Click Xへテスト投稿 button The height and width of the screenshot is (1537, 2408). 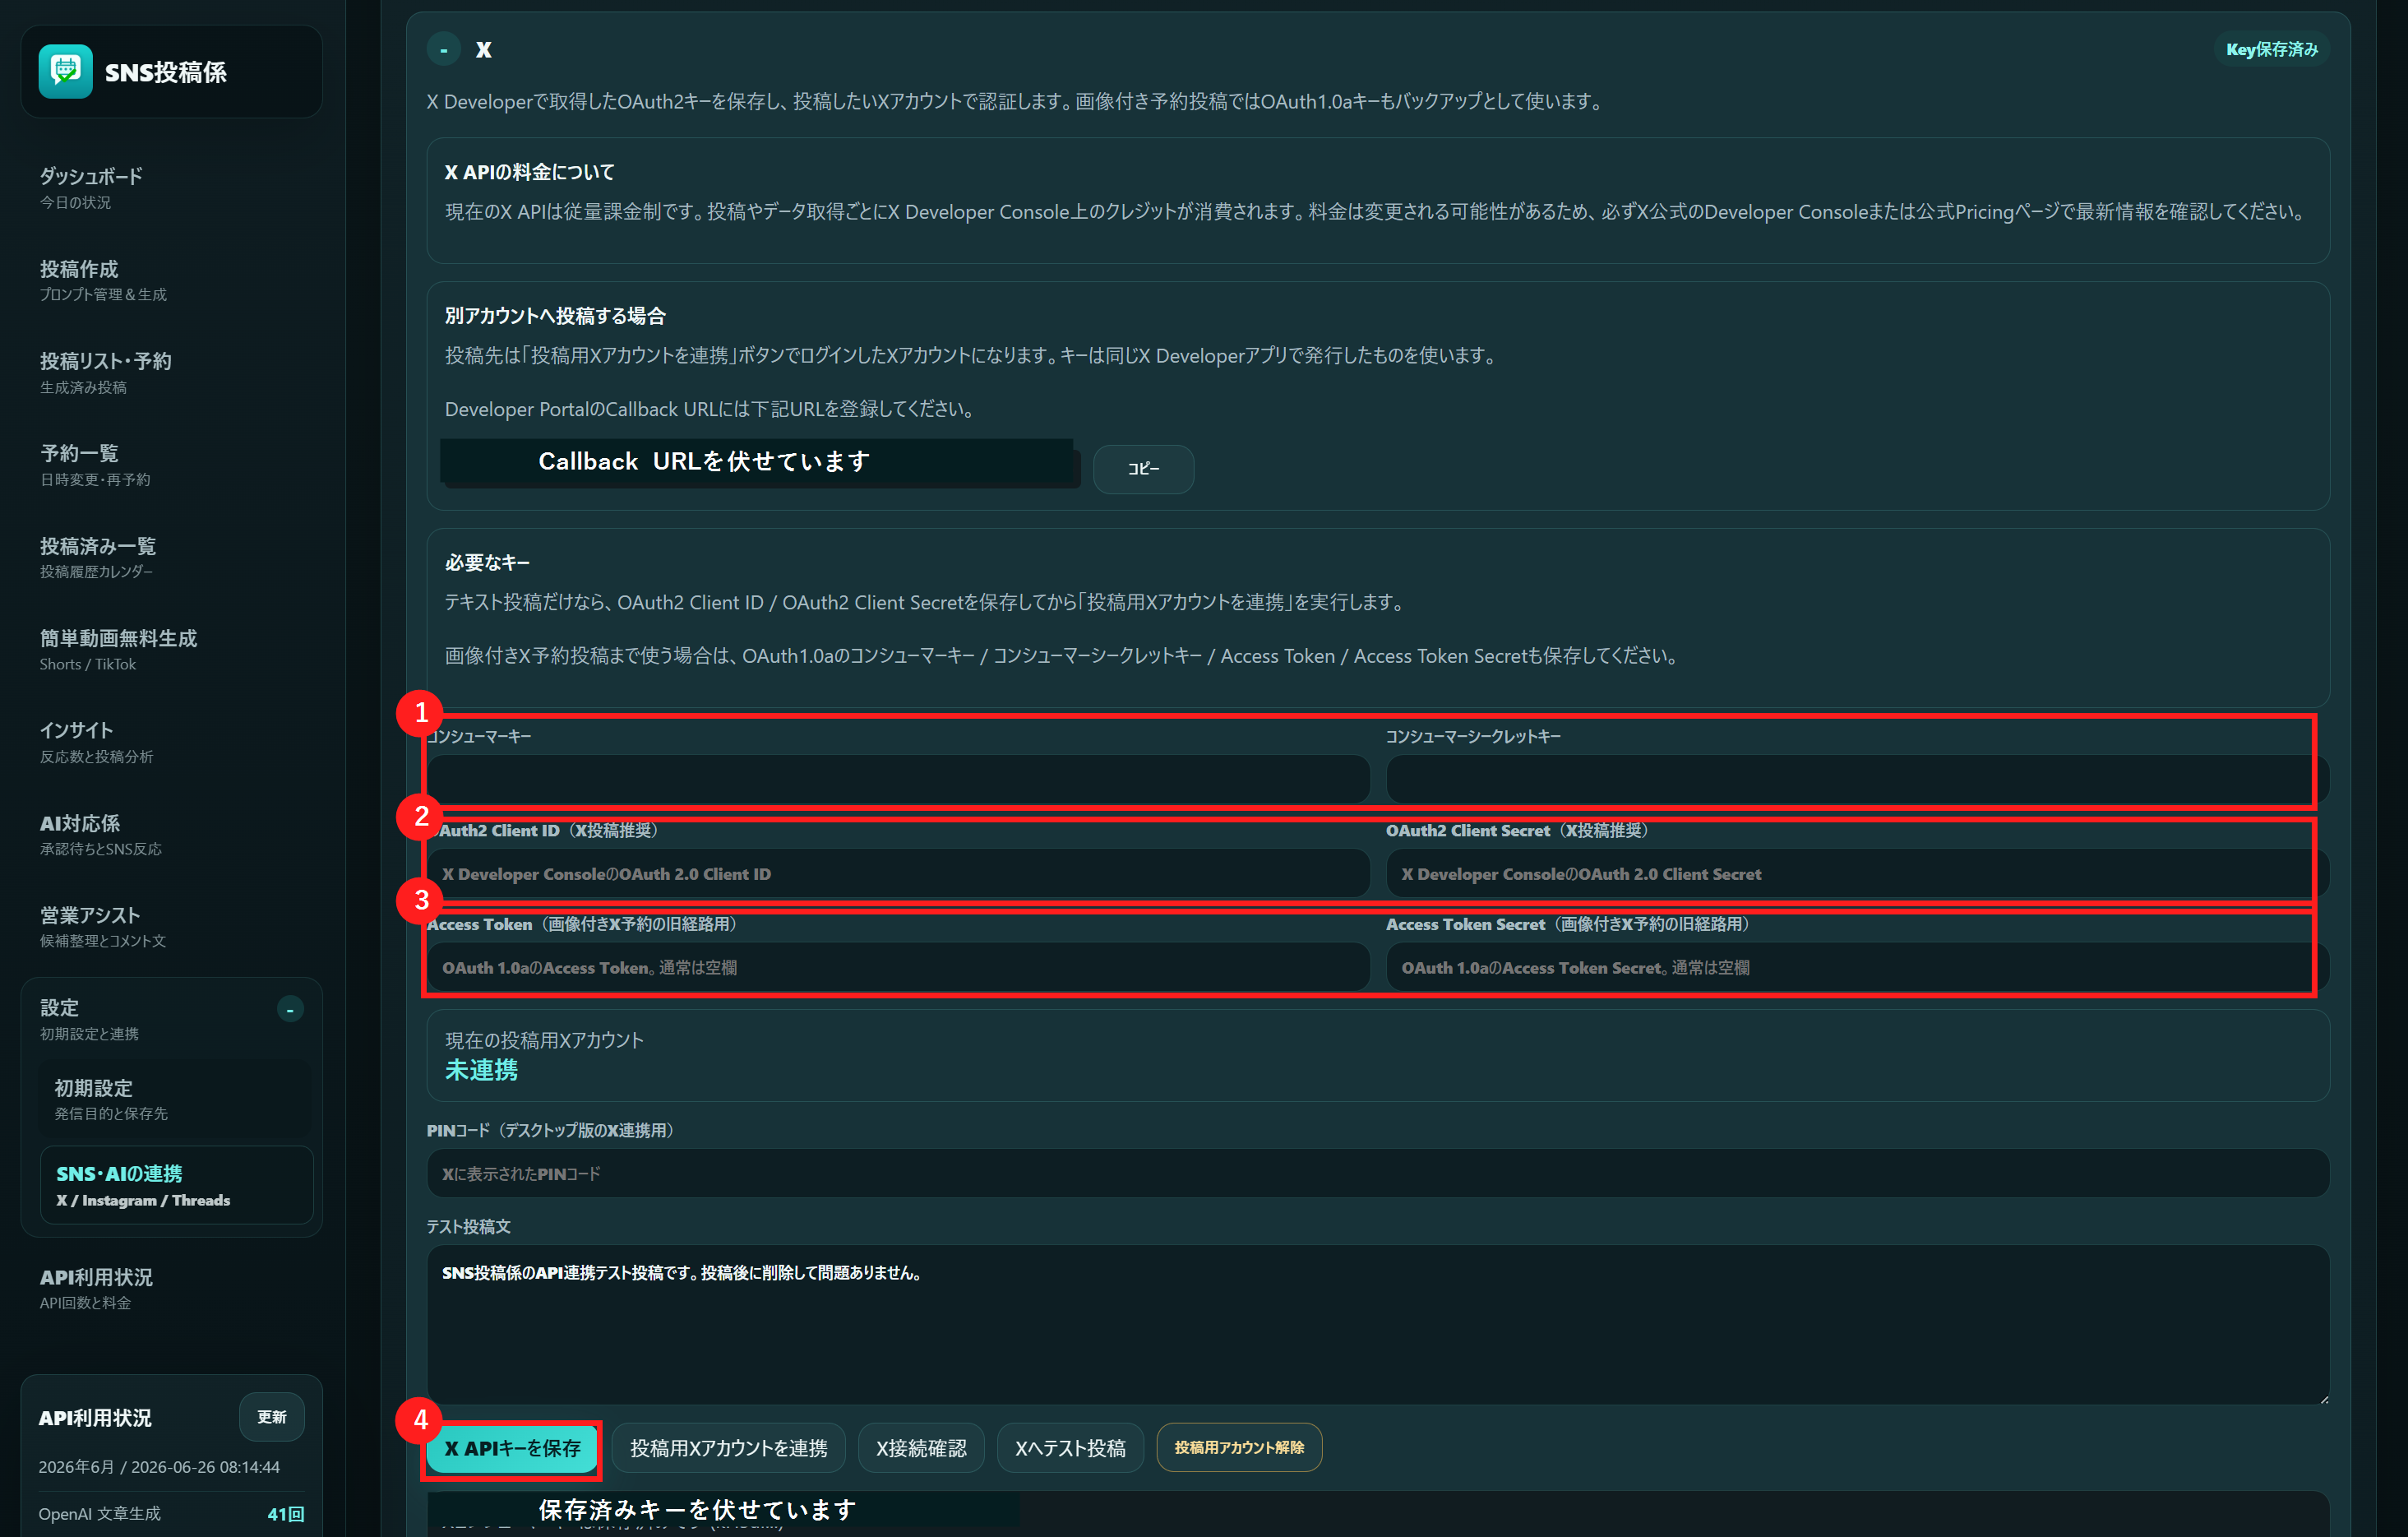tap(1070, 1448)
